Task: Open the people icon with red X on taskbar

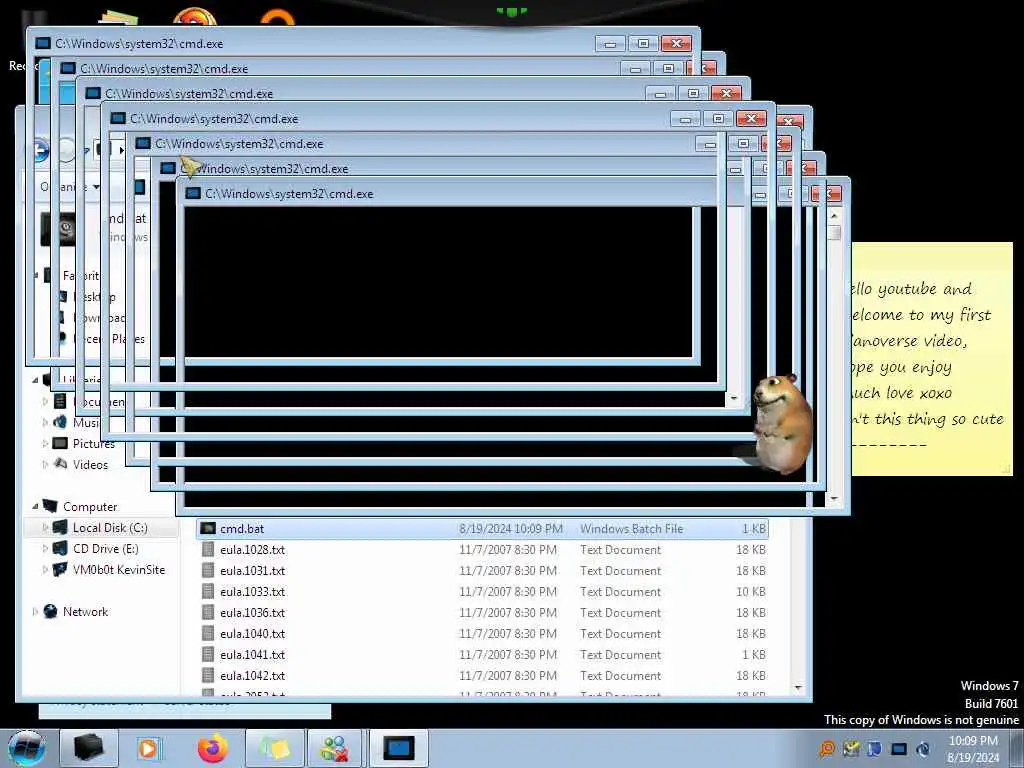Action: click(x=334, y=748)
